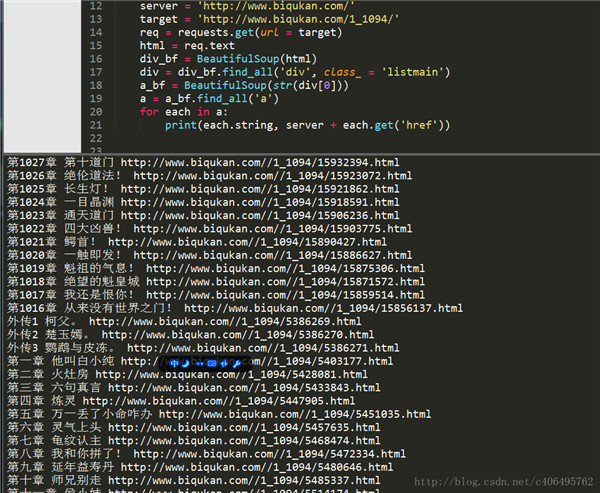Click output URL ending 15859514.html
The width and height of the screenshot is (600, 493).
pyautogui.click(x=285, y=295)
